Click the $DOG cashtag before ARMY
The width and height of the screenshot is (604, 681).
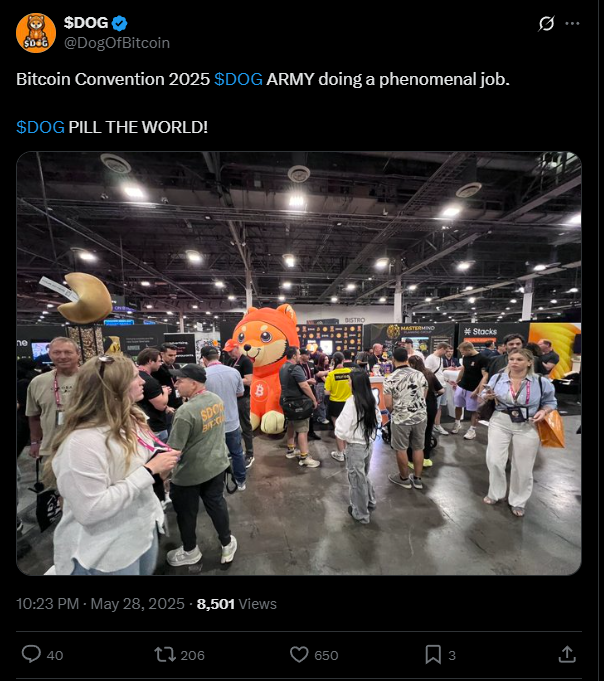(238, 79)
